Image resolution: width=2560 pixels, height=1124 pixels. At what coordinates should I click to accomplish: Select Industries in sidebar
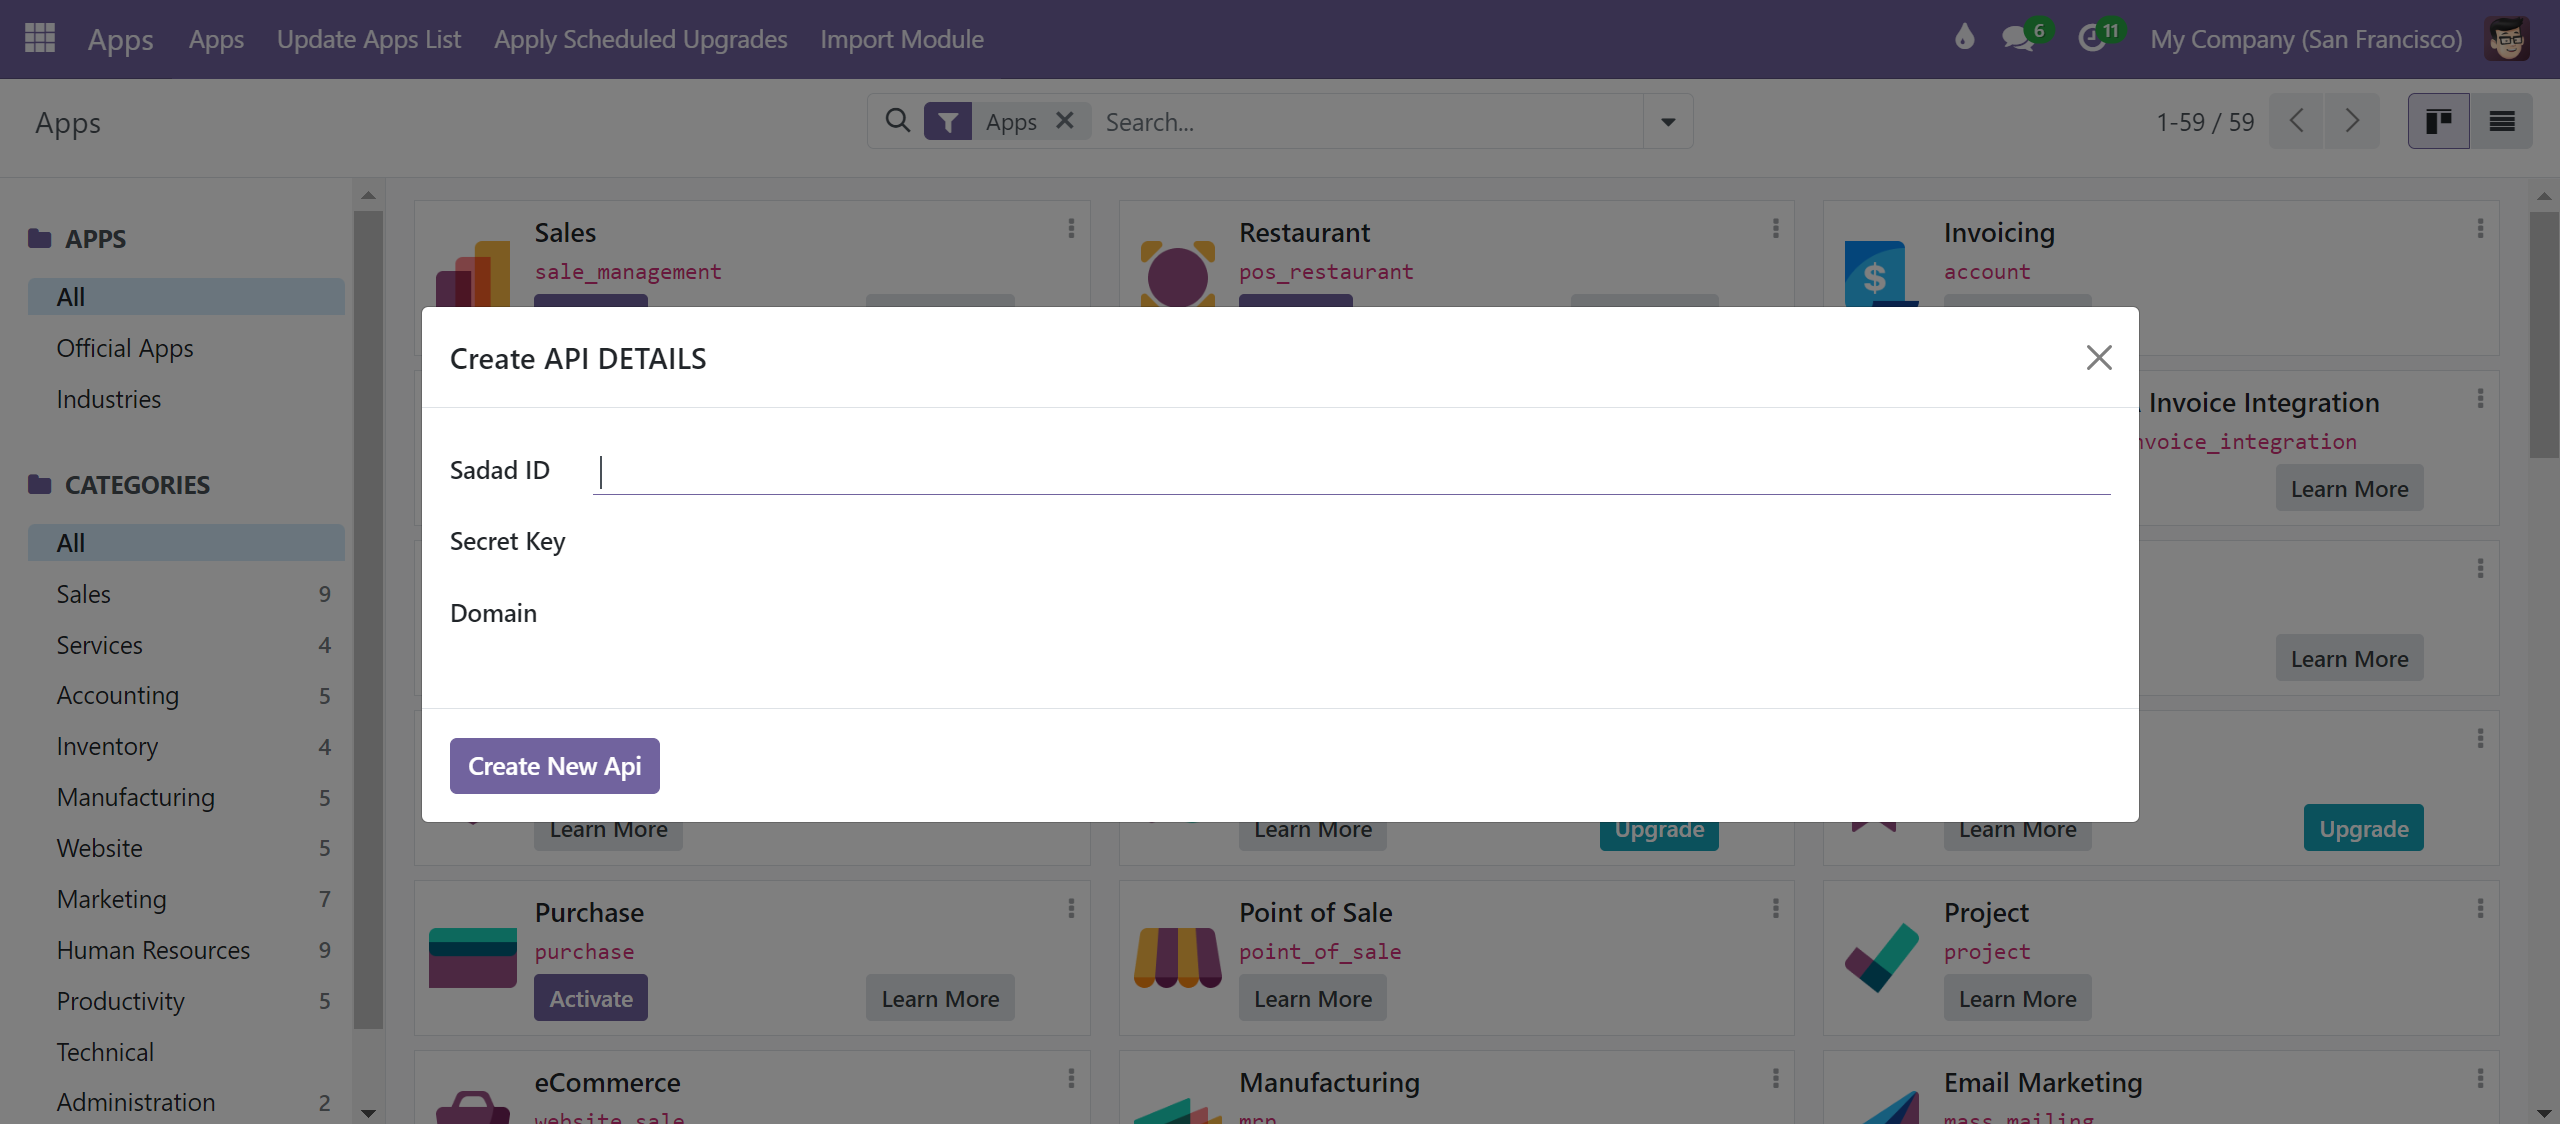pos(186,399)
